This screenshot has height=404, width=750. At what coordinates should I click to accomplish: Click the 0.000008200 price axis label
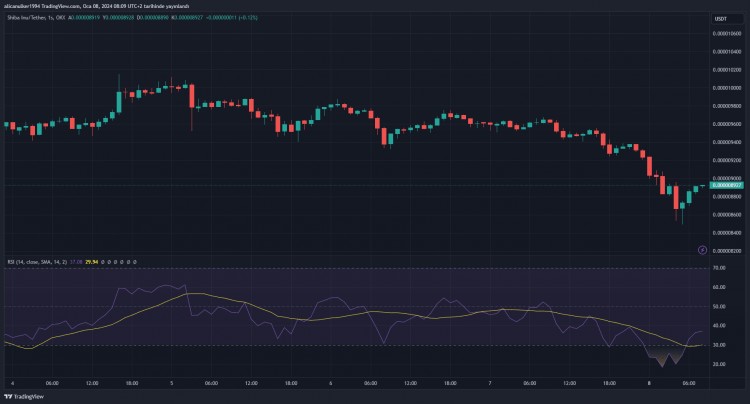[726, 251]
